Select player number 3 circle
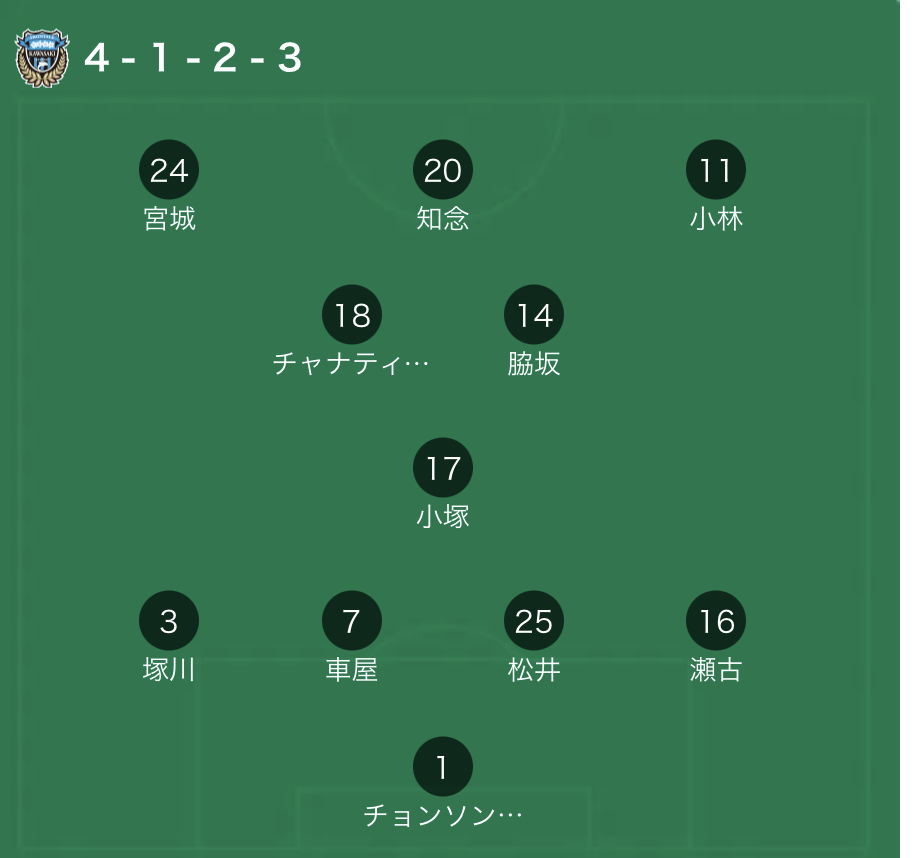This screenshot has height=858, width=917. click(169, 621)
